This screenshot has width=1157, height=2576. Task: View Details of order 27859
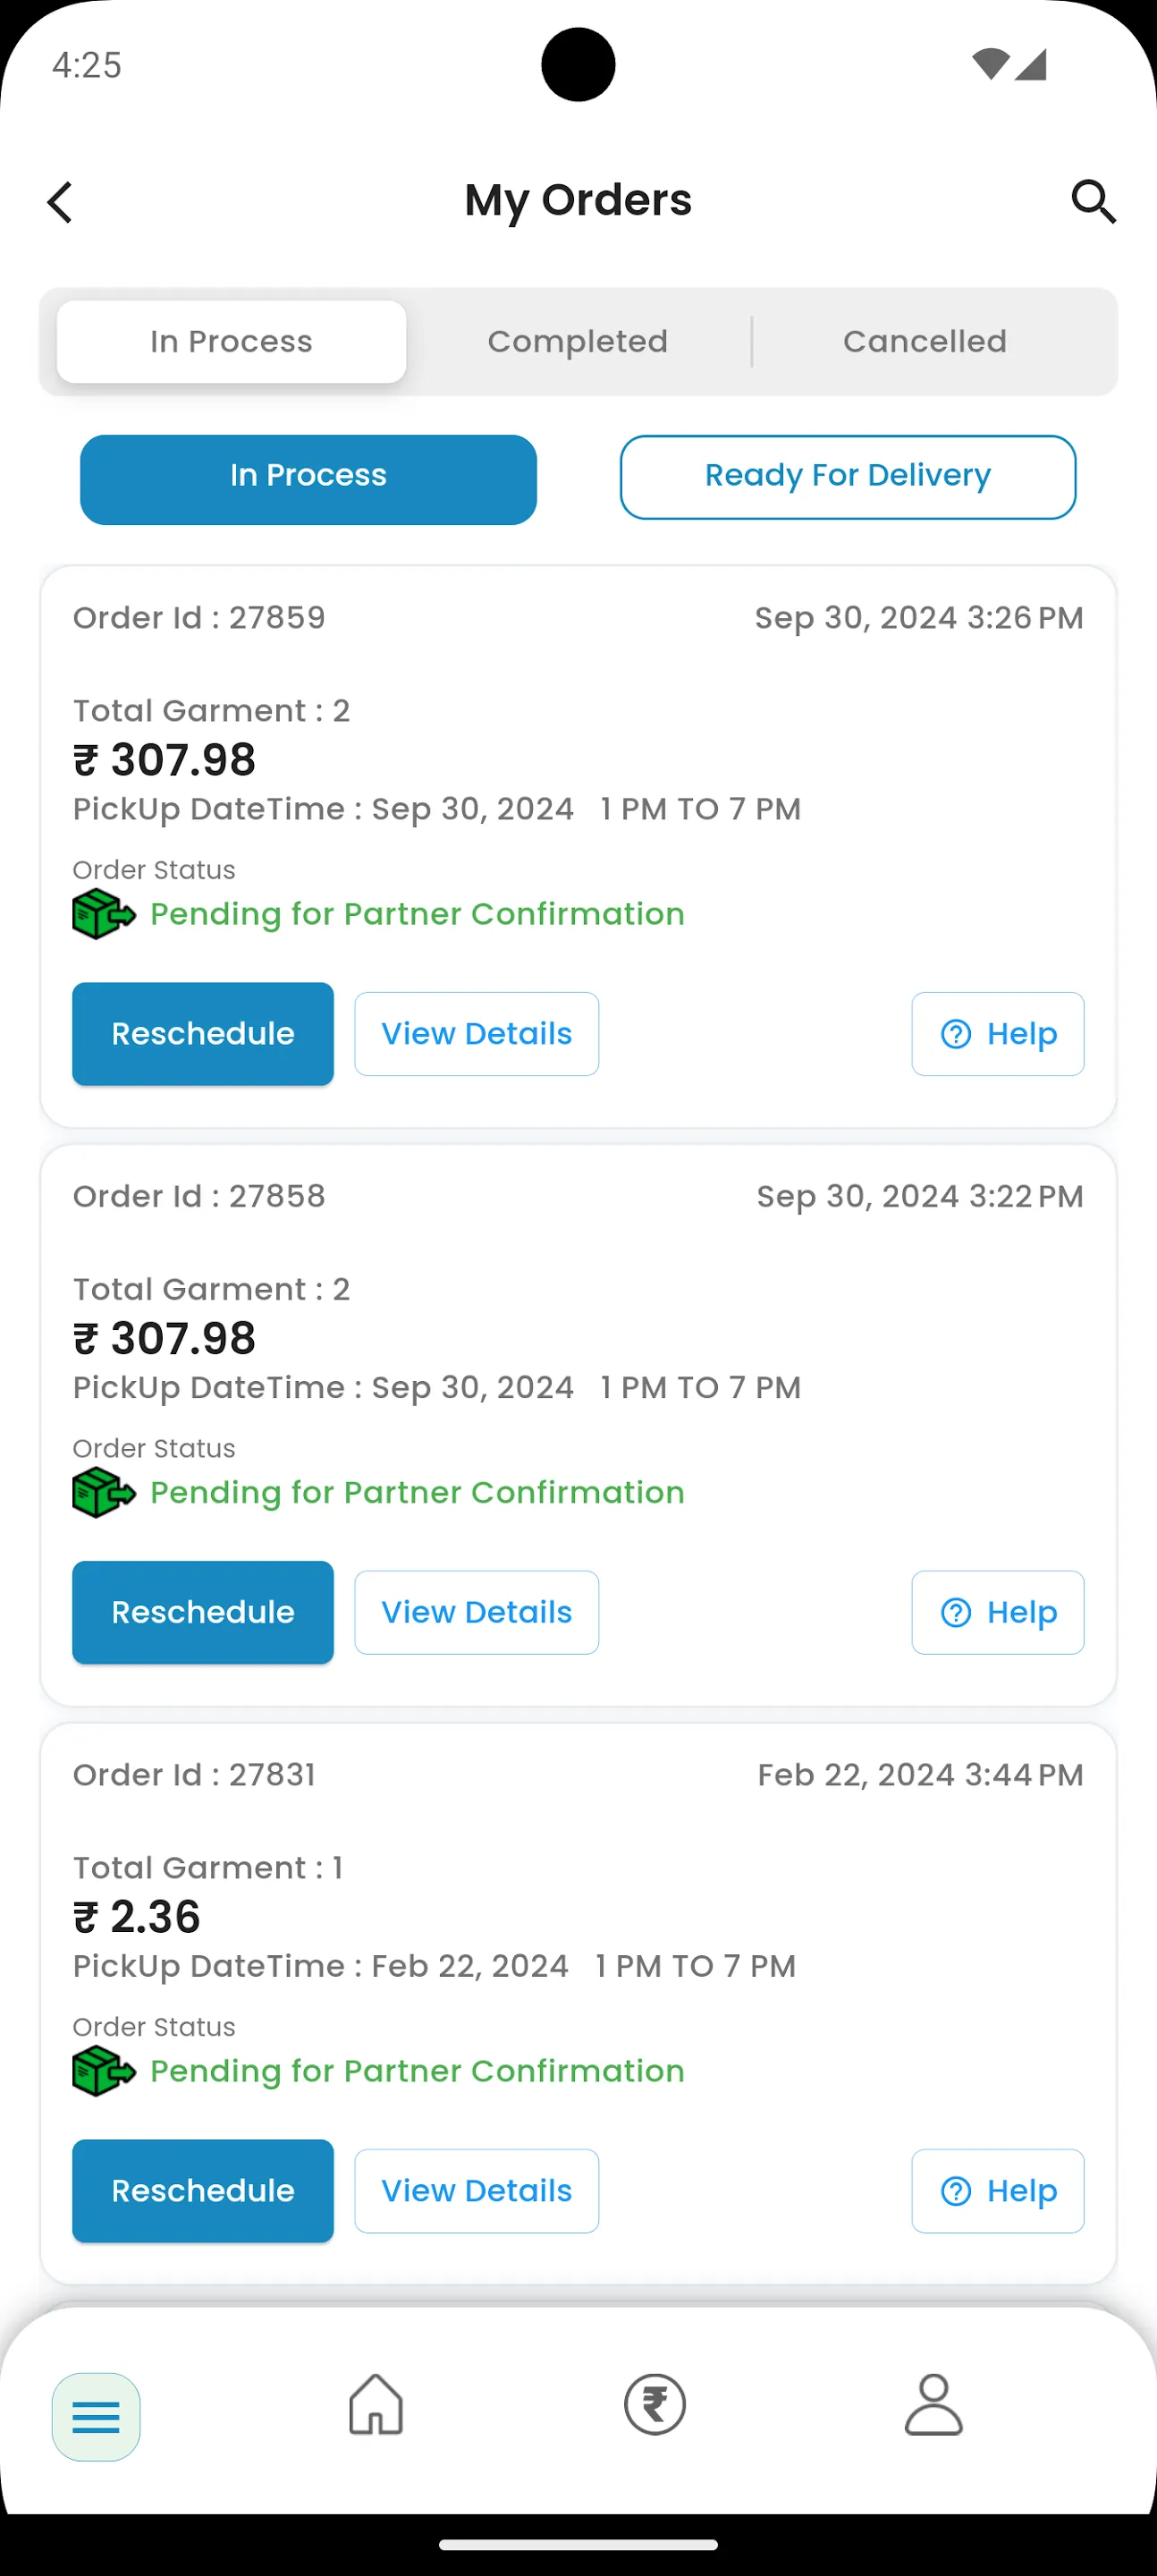(476, 1033)
